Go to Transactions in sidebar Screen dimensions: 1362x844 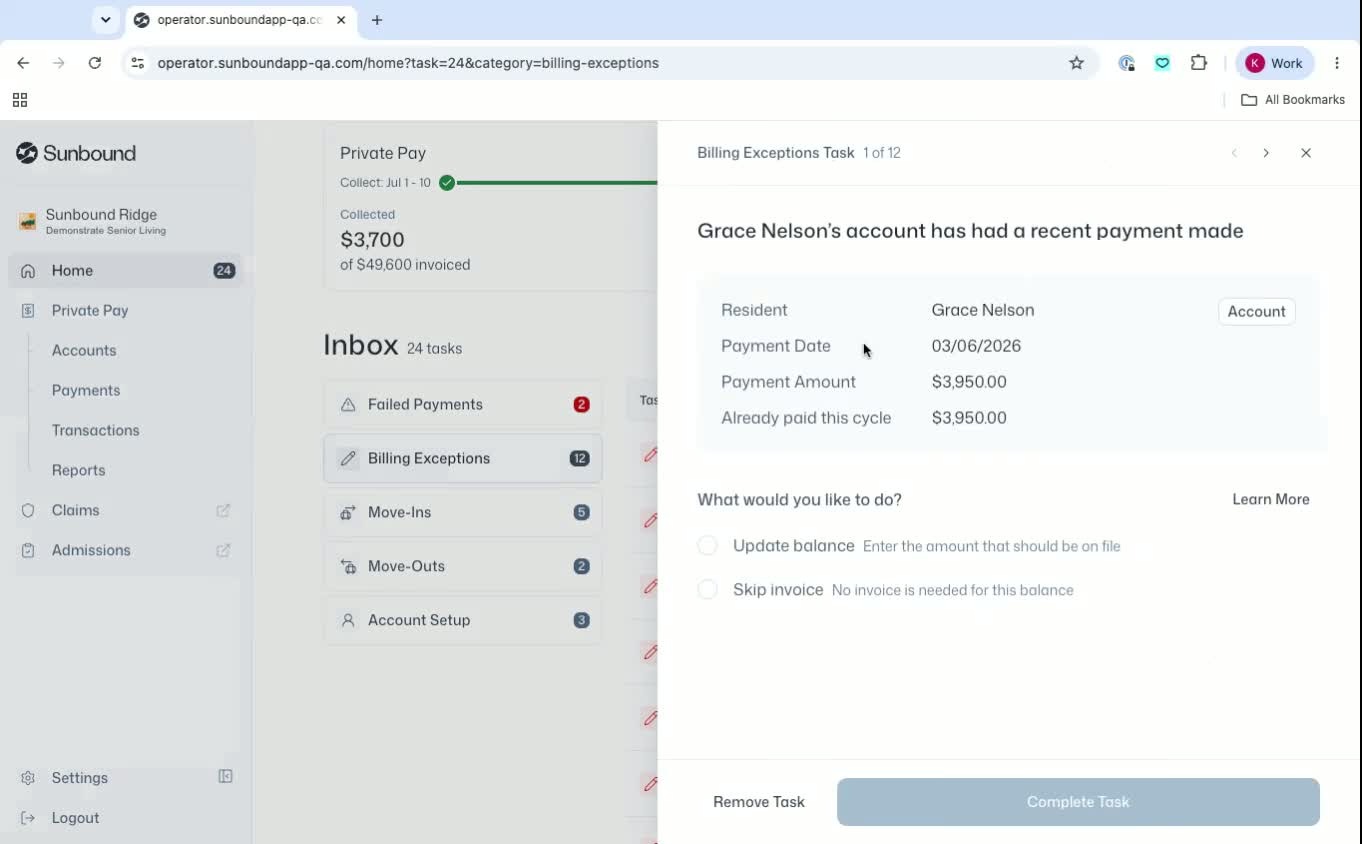pos(95,430)
